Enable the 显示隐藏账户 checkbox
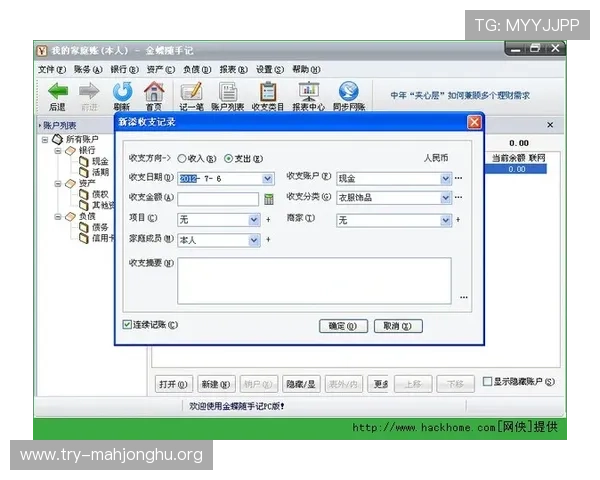 pyautogui.click(x=487, y=382)
